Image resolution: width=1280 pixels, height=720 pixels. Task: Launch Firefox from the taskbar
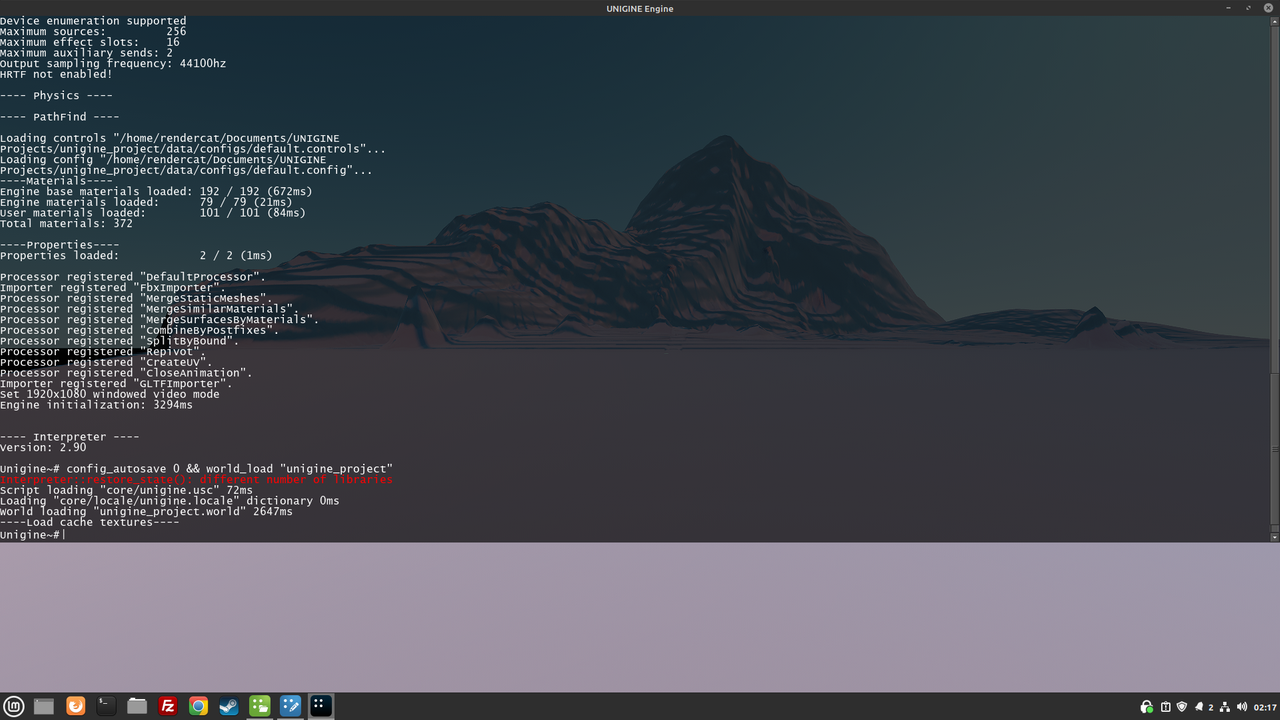tap(75, 706)
